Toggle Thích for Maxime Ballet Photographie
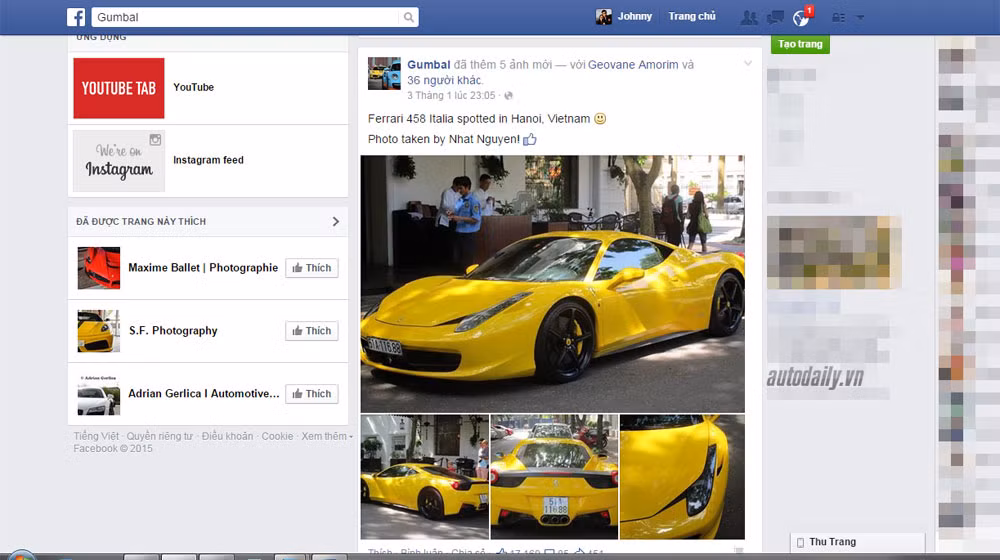Screen dimensions: 1000x560 (x=311, y=268)
